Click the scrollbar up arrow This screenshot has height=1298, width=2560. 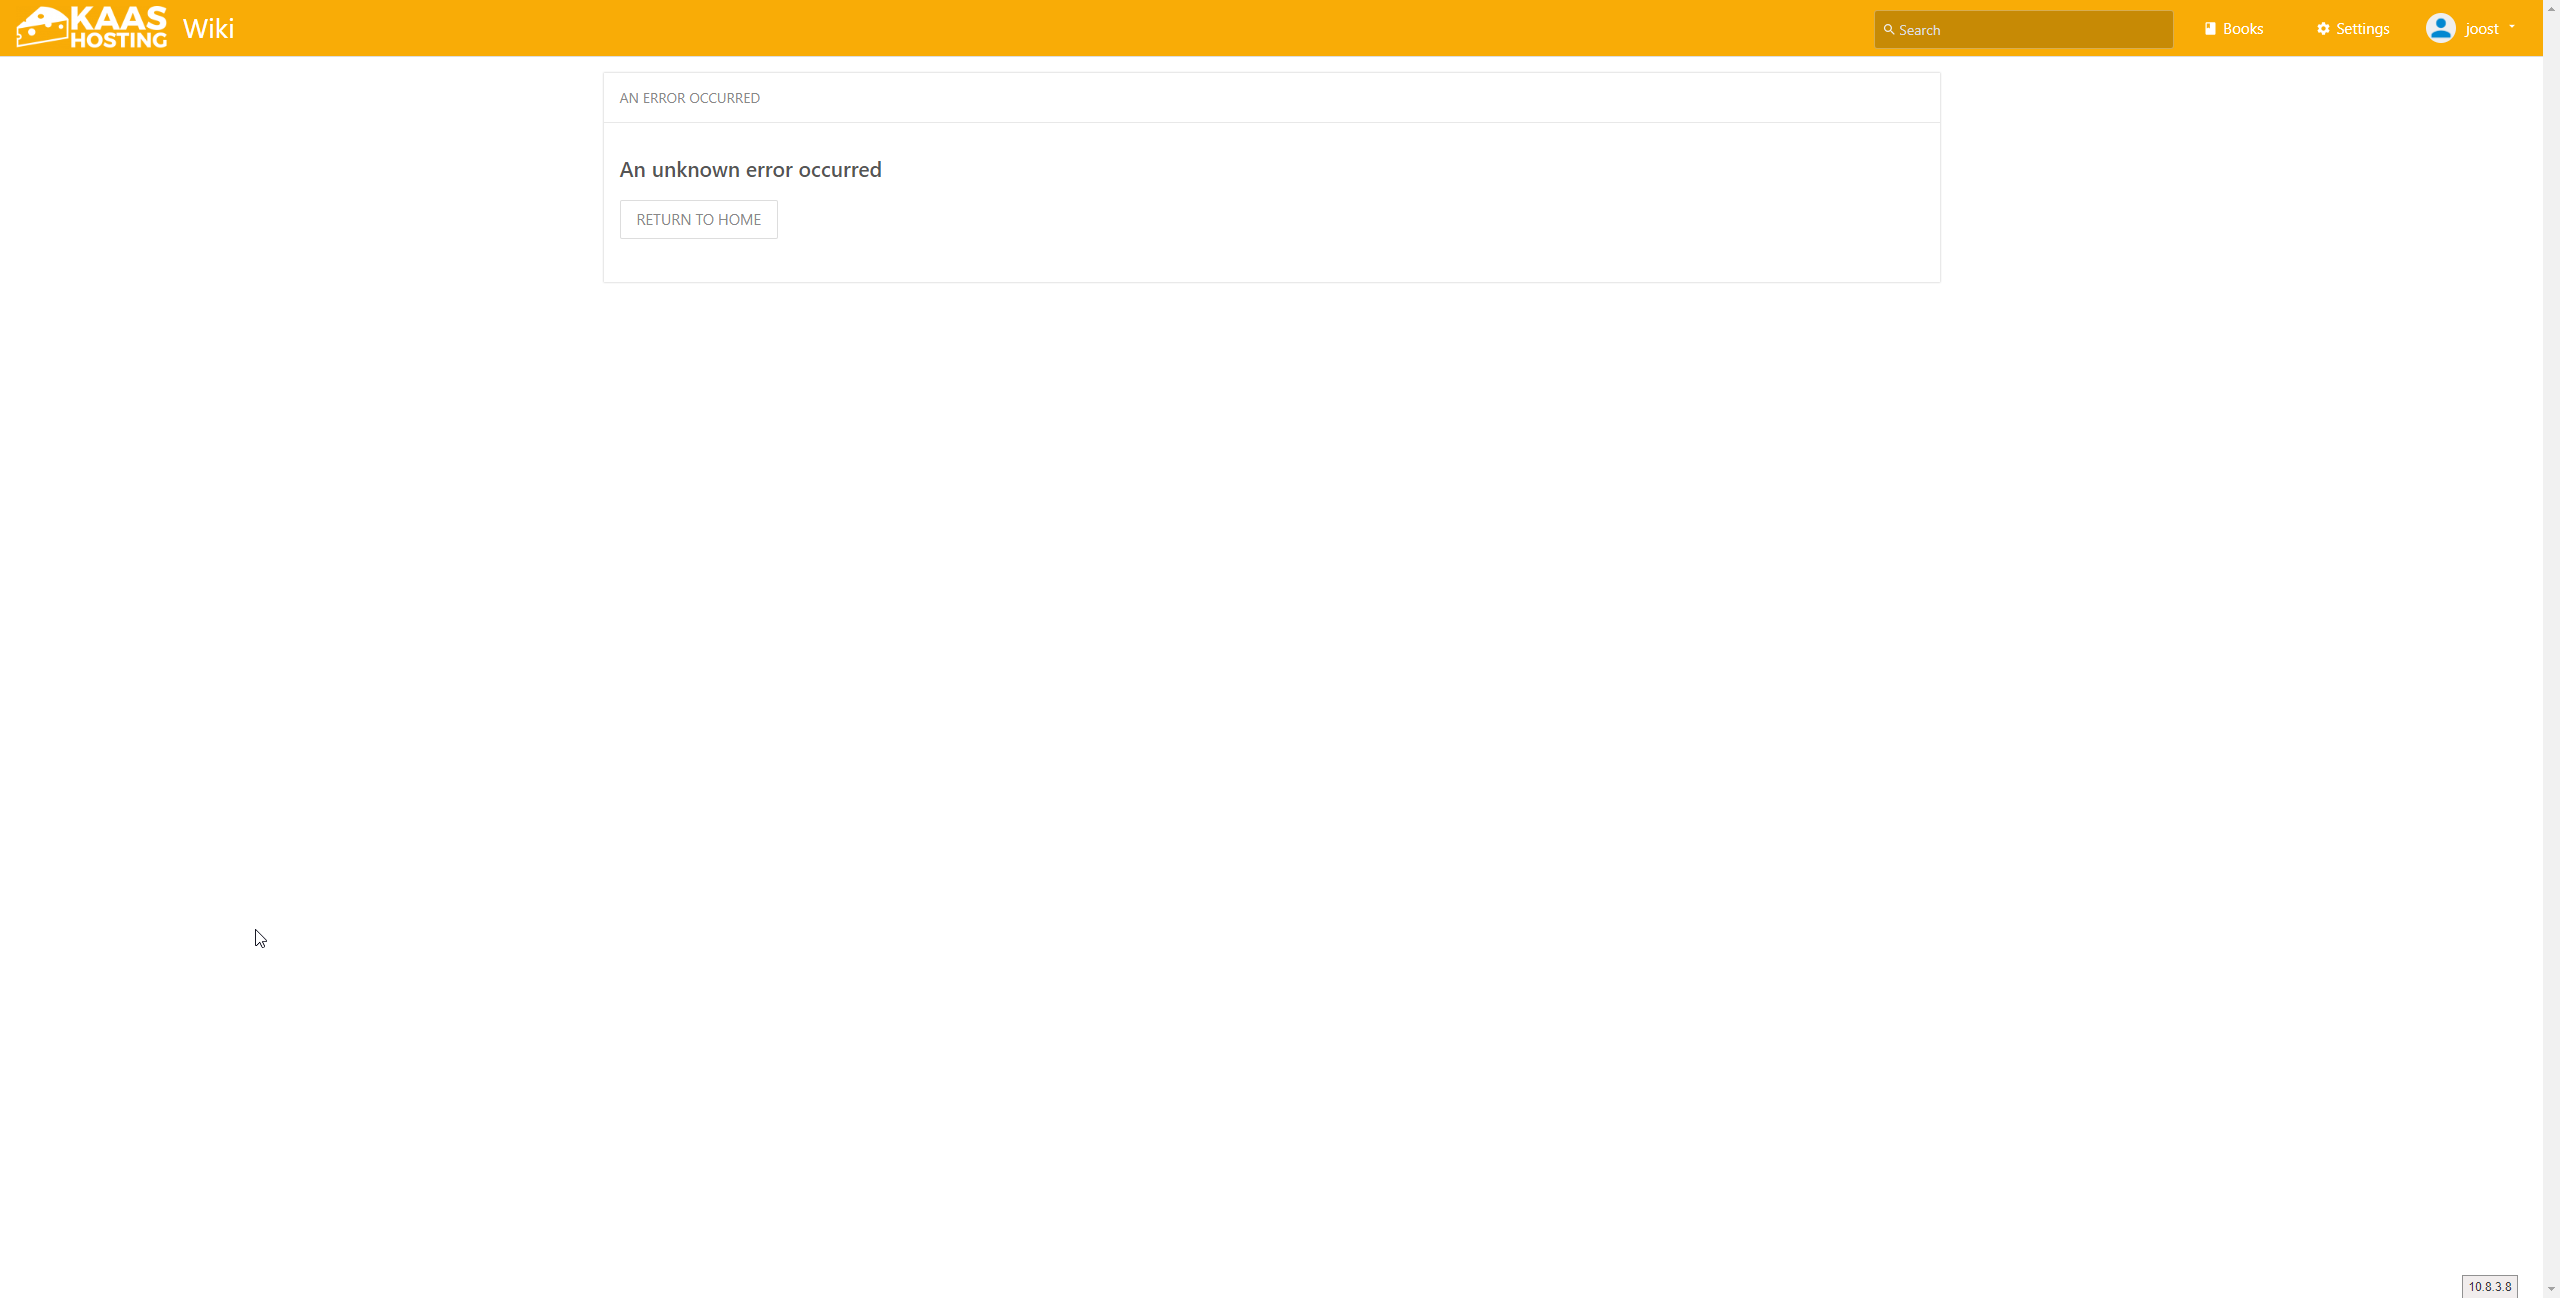[2551, 7]
